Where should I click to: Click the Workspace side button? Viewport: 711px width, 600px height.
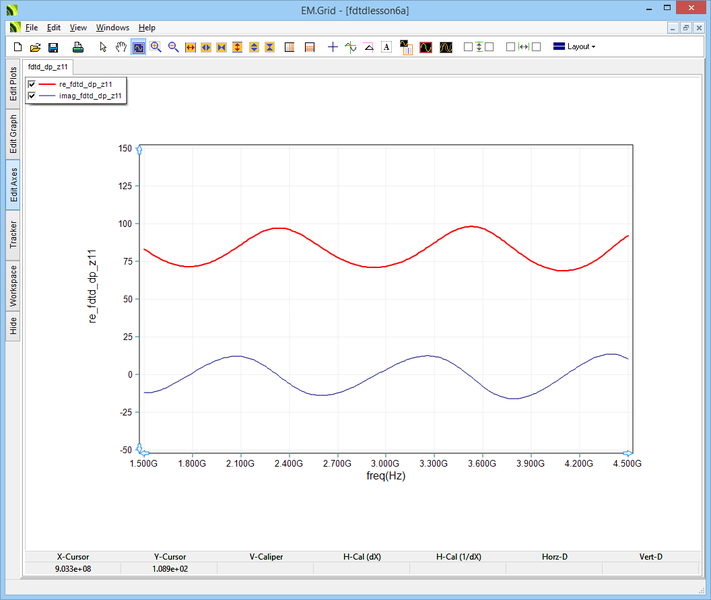(x=13, y=286)
